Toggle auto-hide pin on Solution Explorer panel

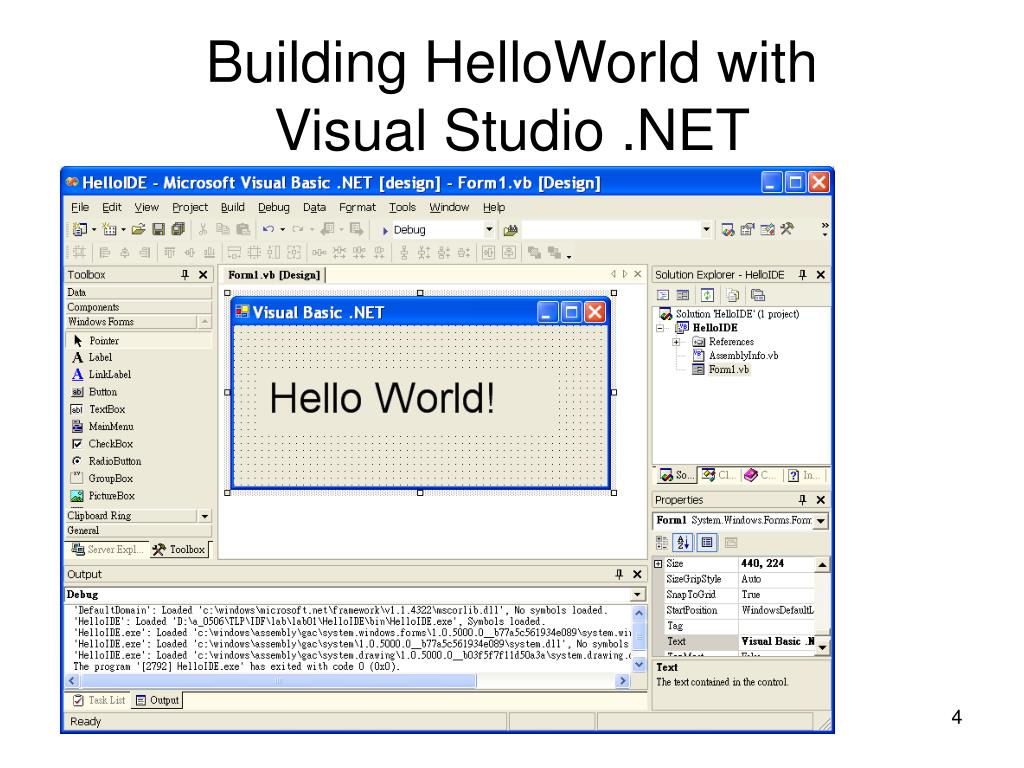click(x=803, y=275)
